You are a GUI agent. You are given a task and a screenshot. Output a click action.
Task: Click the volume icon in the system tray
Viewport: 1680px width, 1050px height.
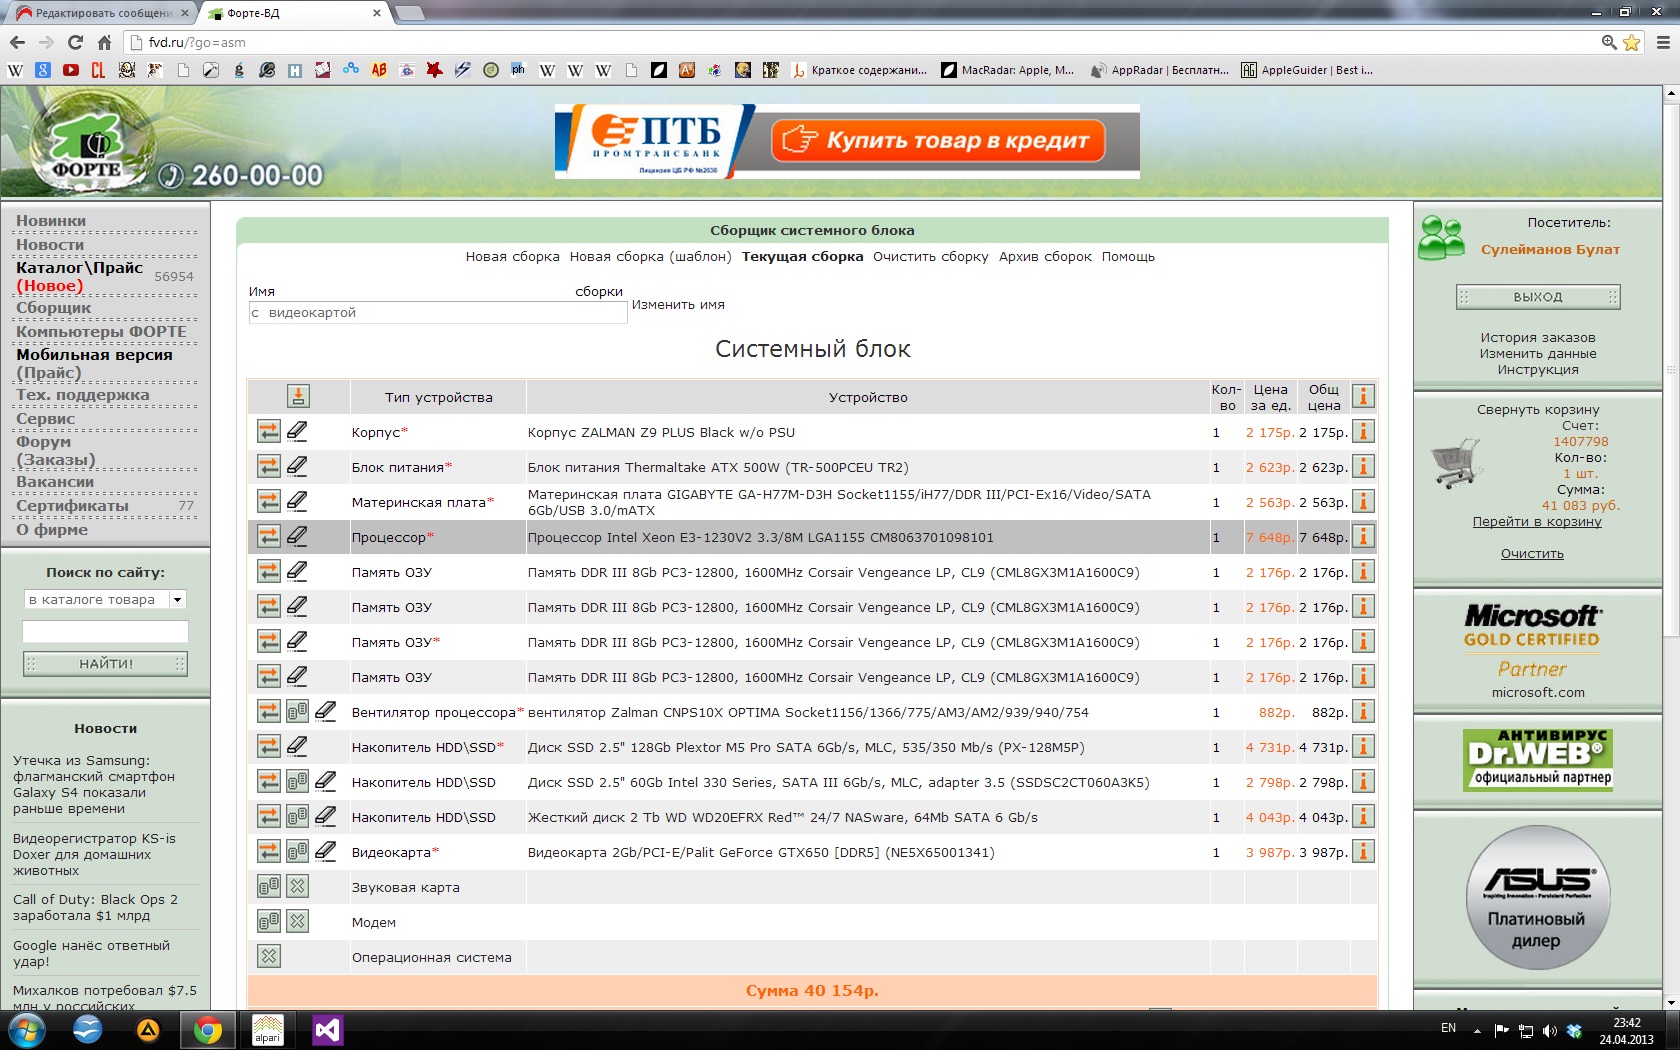[1550, 1030]
